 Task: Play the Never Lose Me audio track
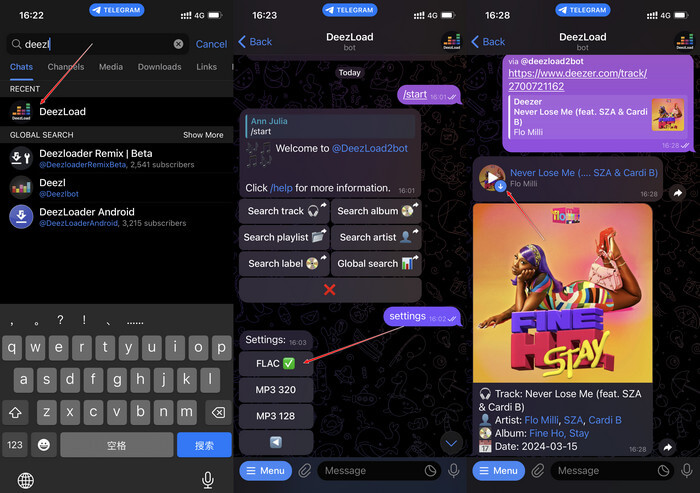492,177
